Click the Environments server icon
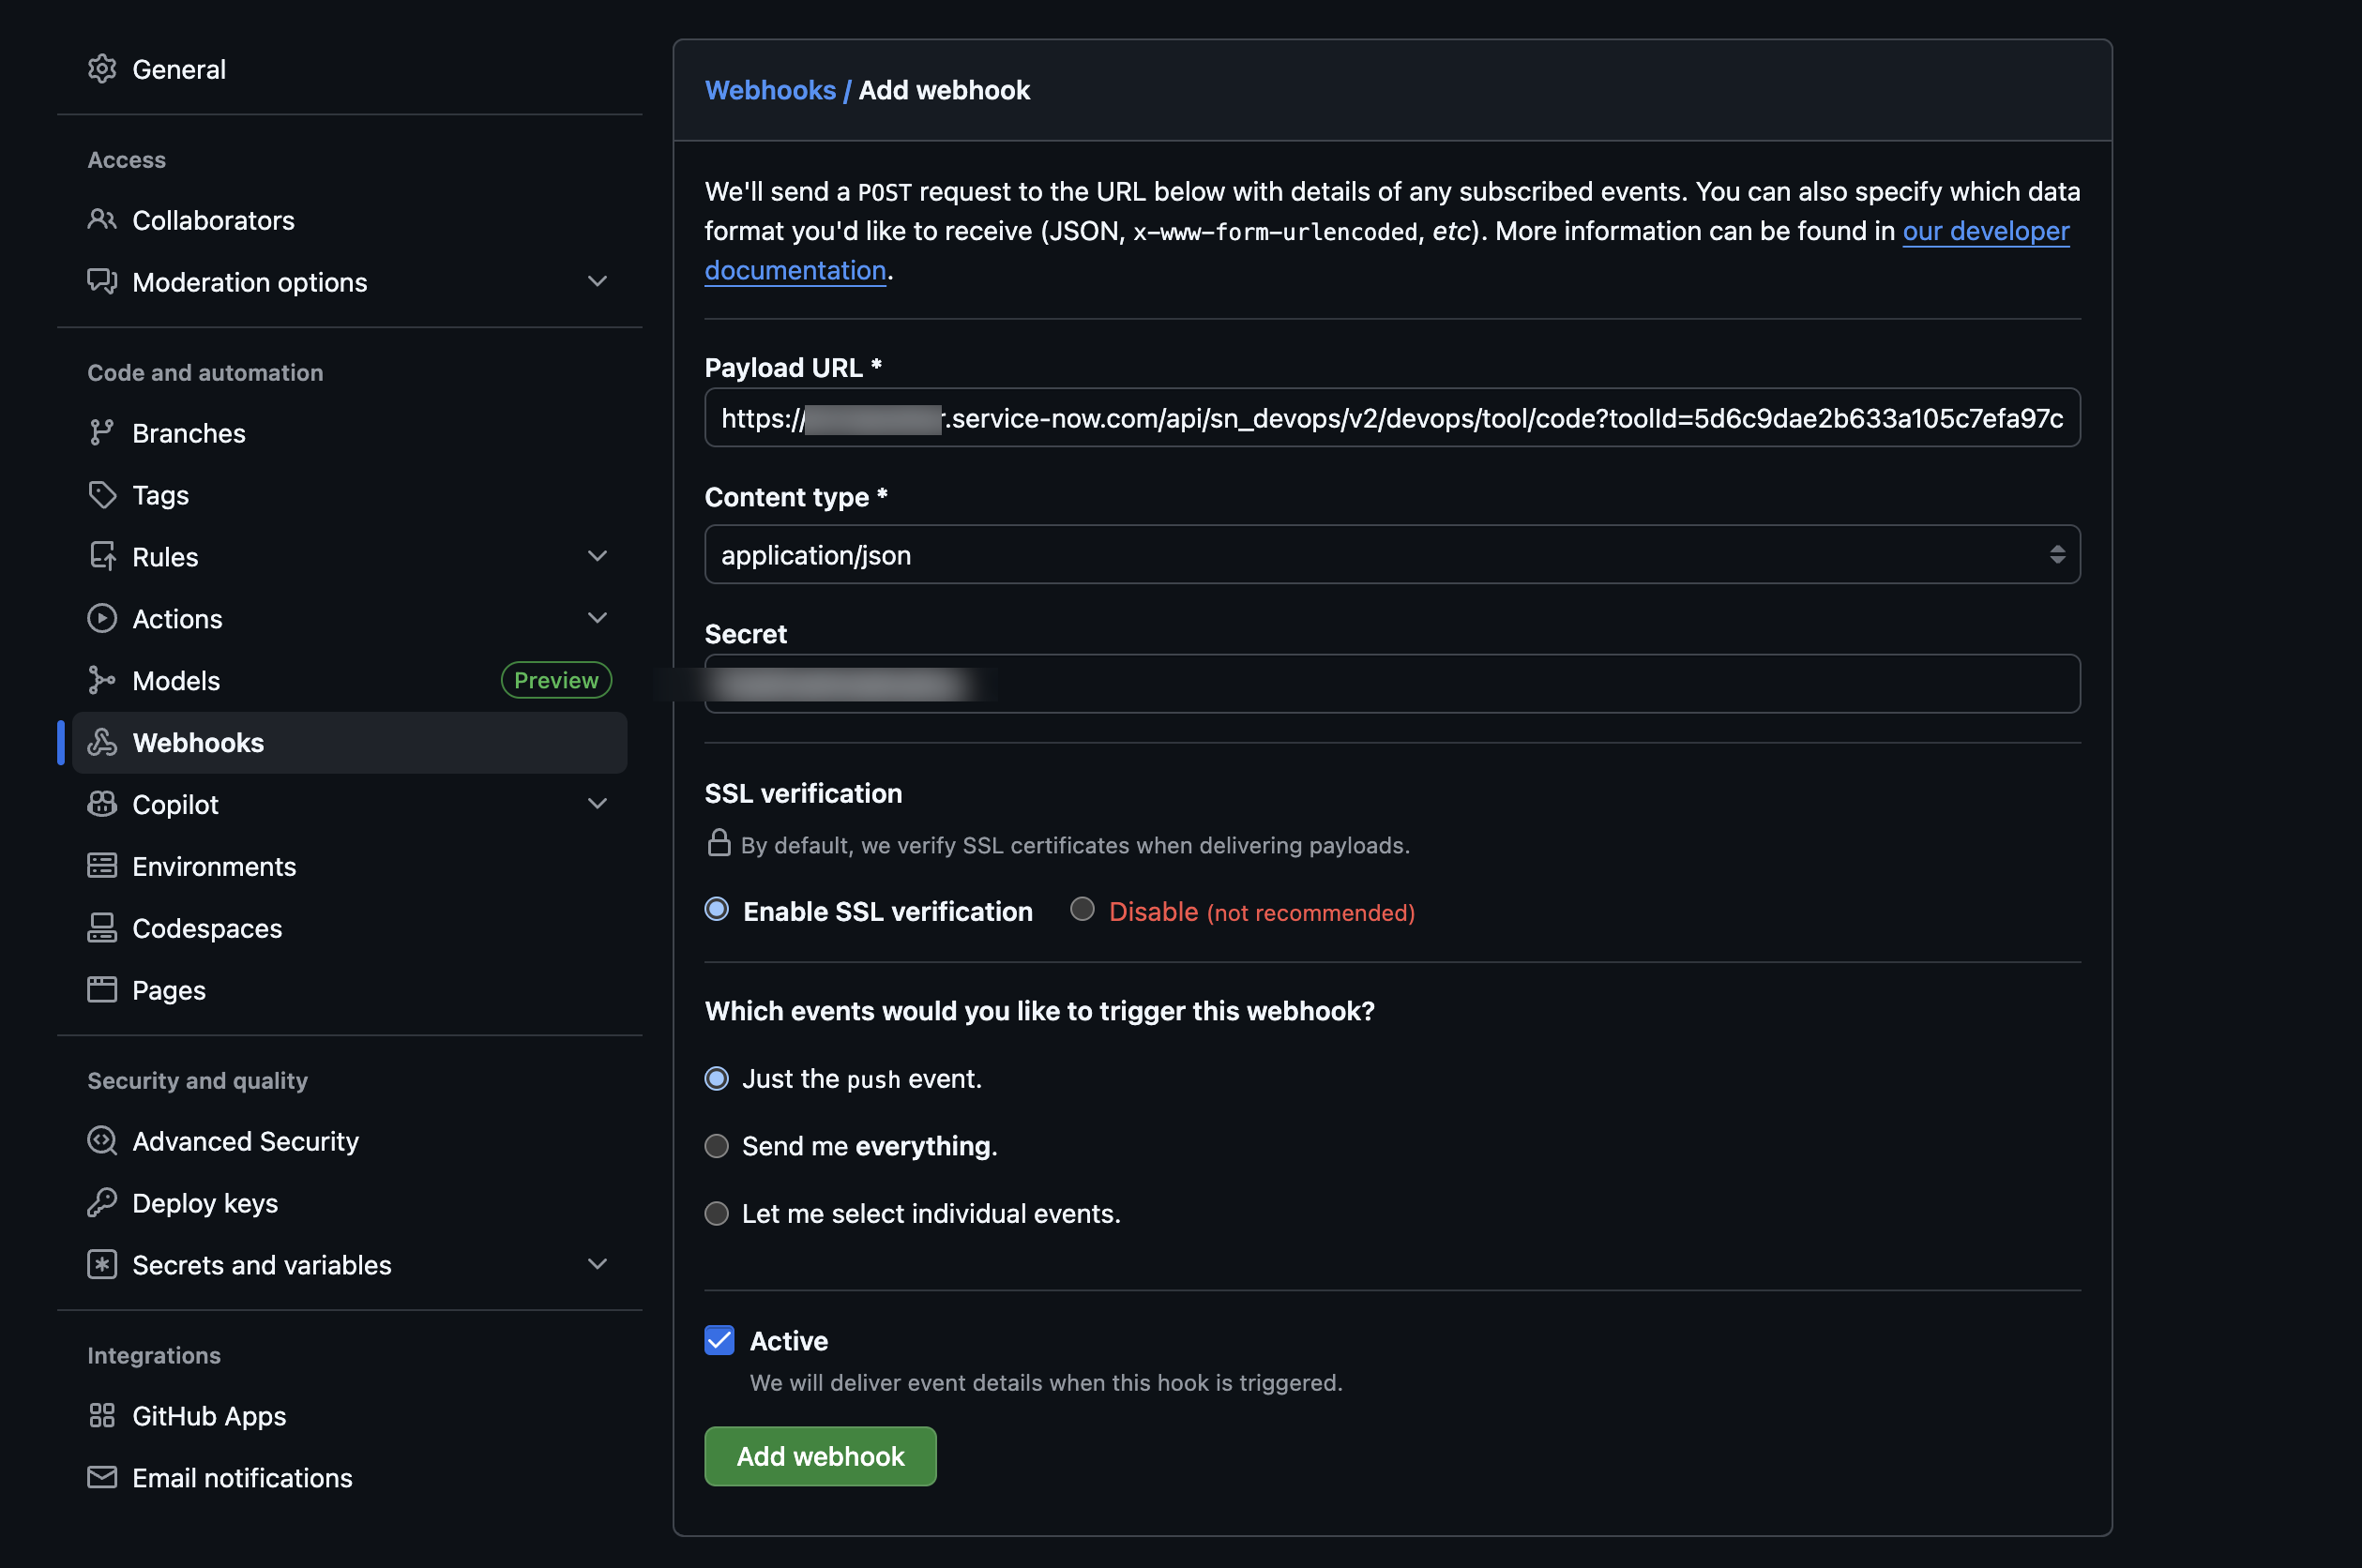This screenshot has width=2362, height=1568. tap(102, 867)
